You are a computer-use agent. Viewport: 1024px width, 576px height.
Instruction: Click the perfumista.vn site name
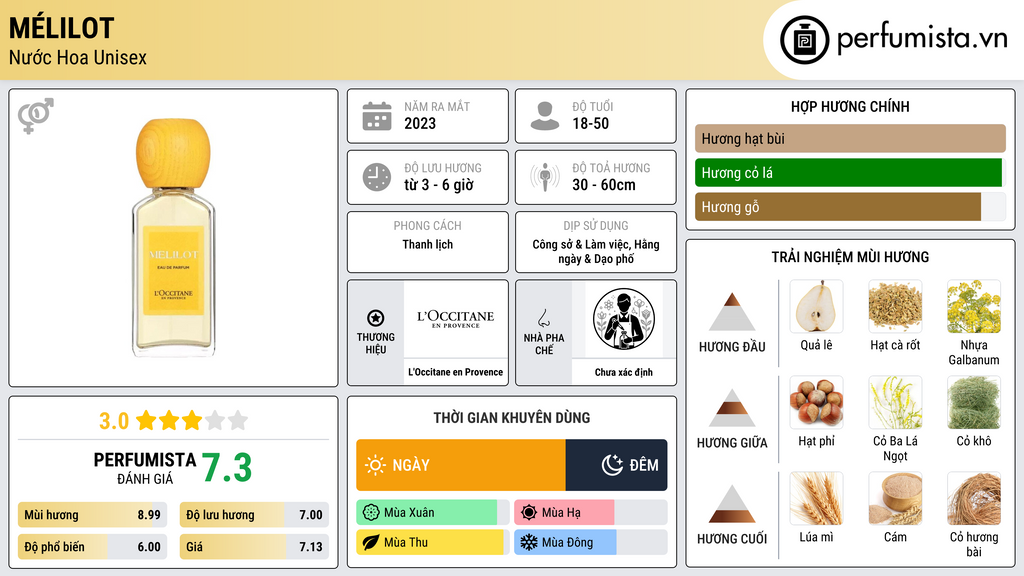coord(922,39)
